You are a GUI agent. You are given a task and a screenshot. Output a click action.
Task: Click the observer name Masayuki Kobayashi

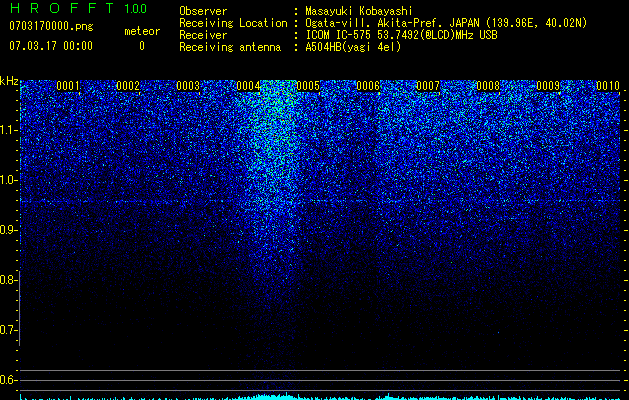(x=359, y=11)
